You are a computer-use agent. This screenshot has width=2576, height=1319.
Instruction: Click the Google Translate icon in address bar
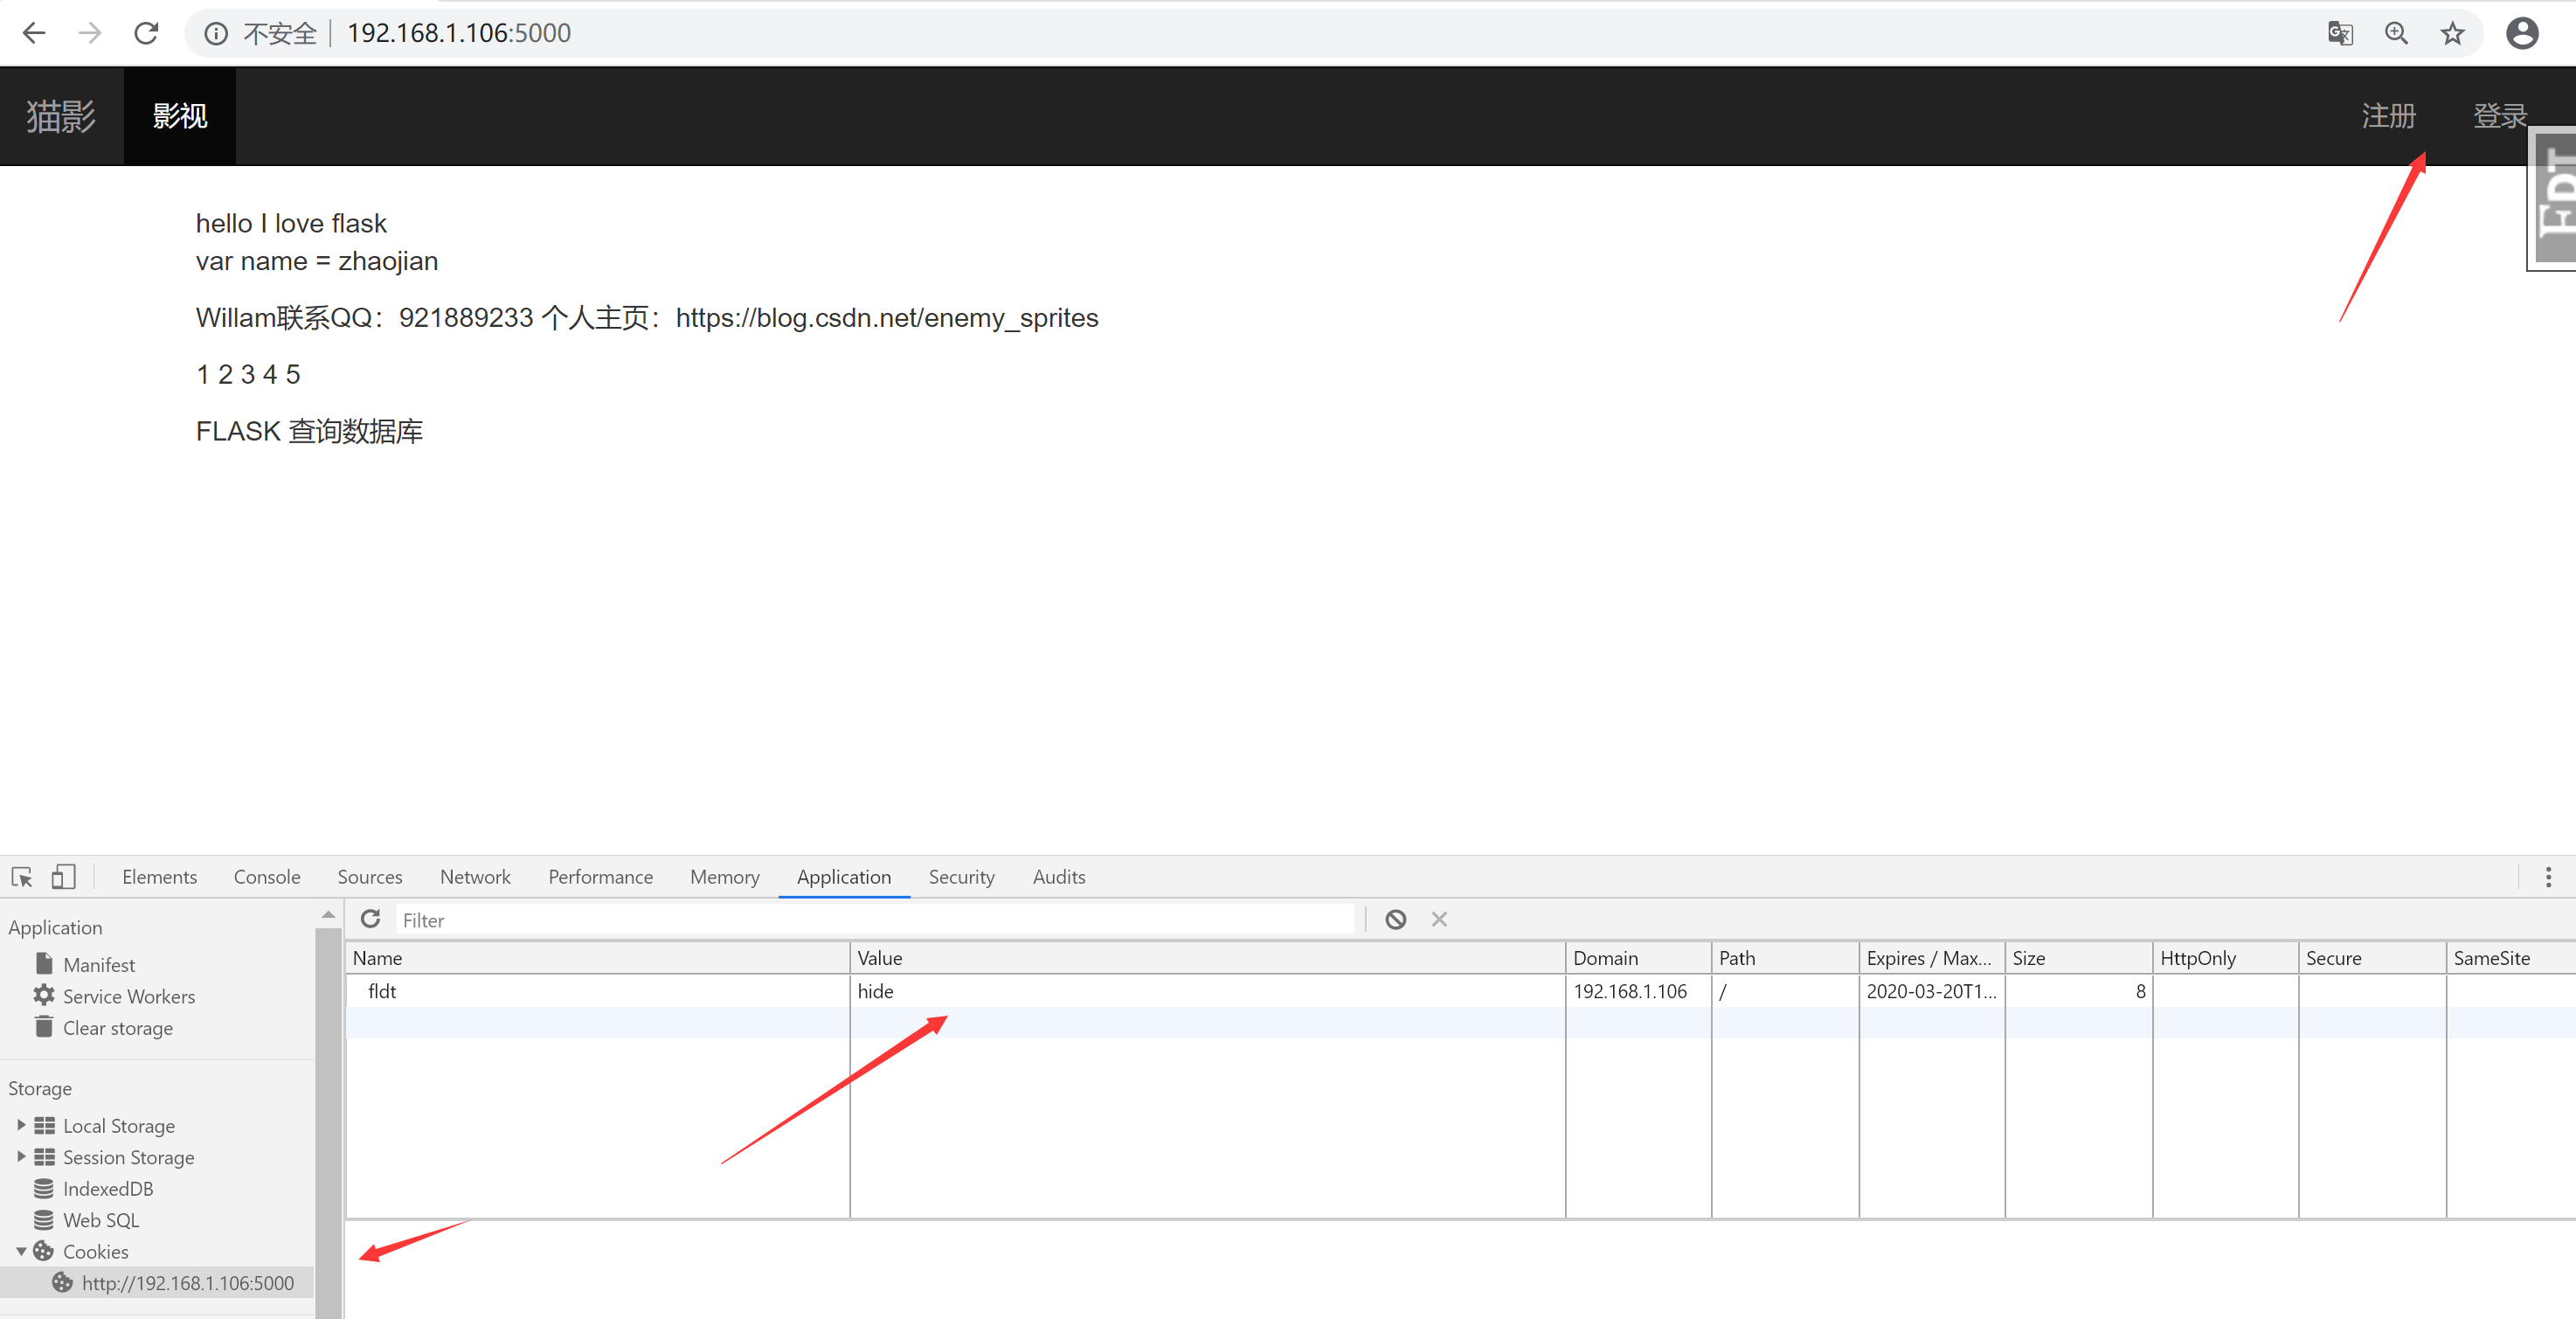coord(2340,33)
